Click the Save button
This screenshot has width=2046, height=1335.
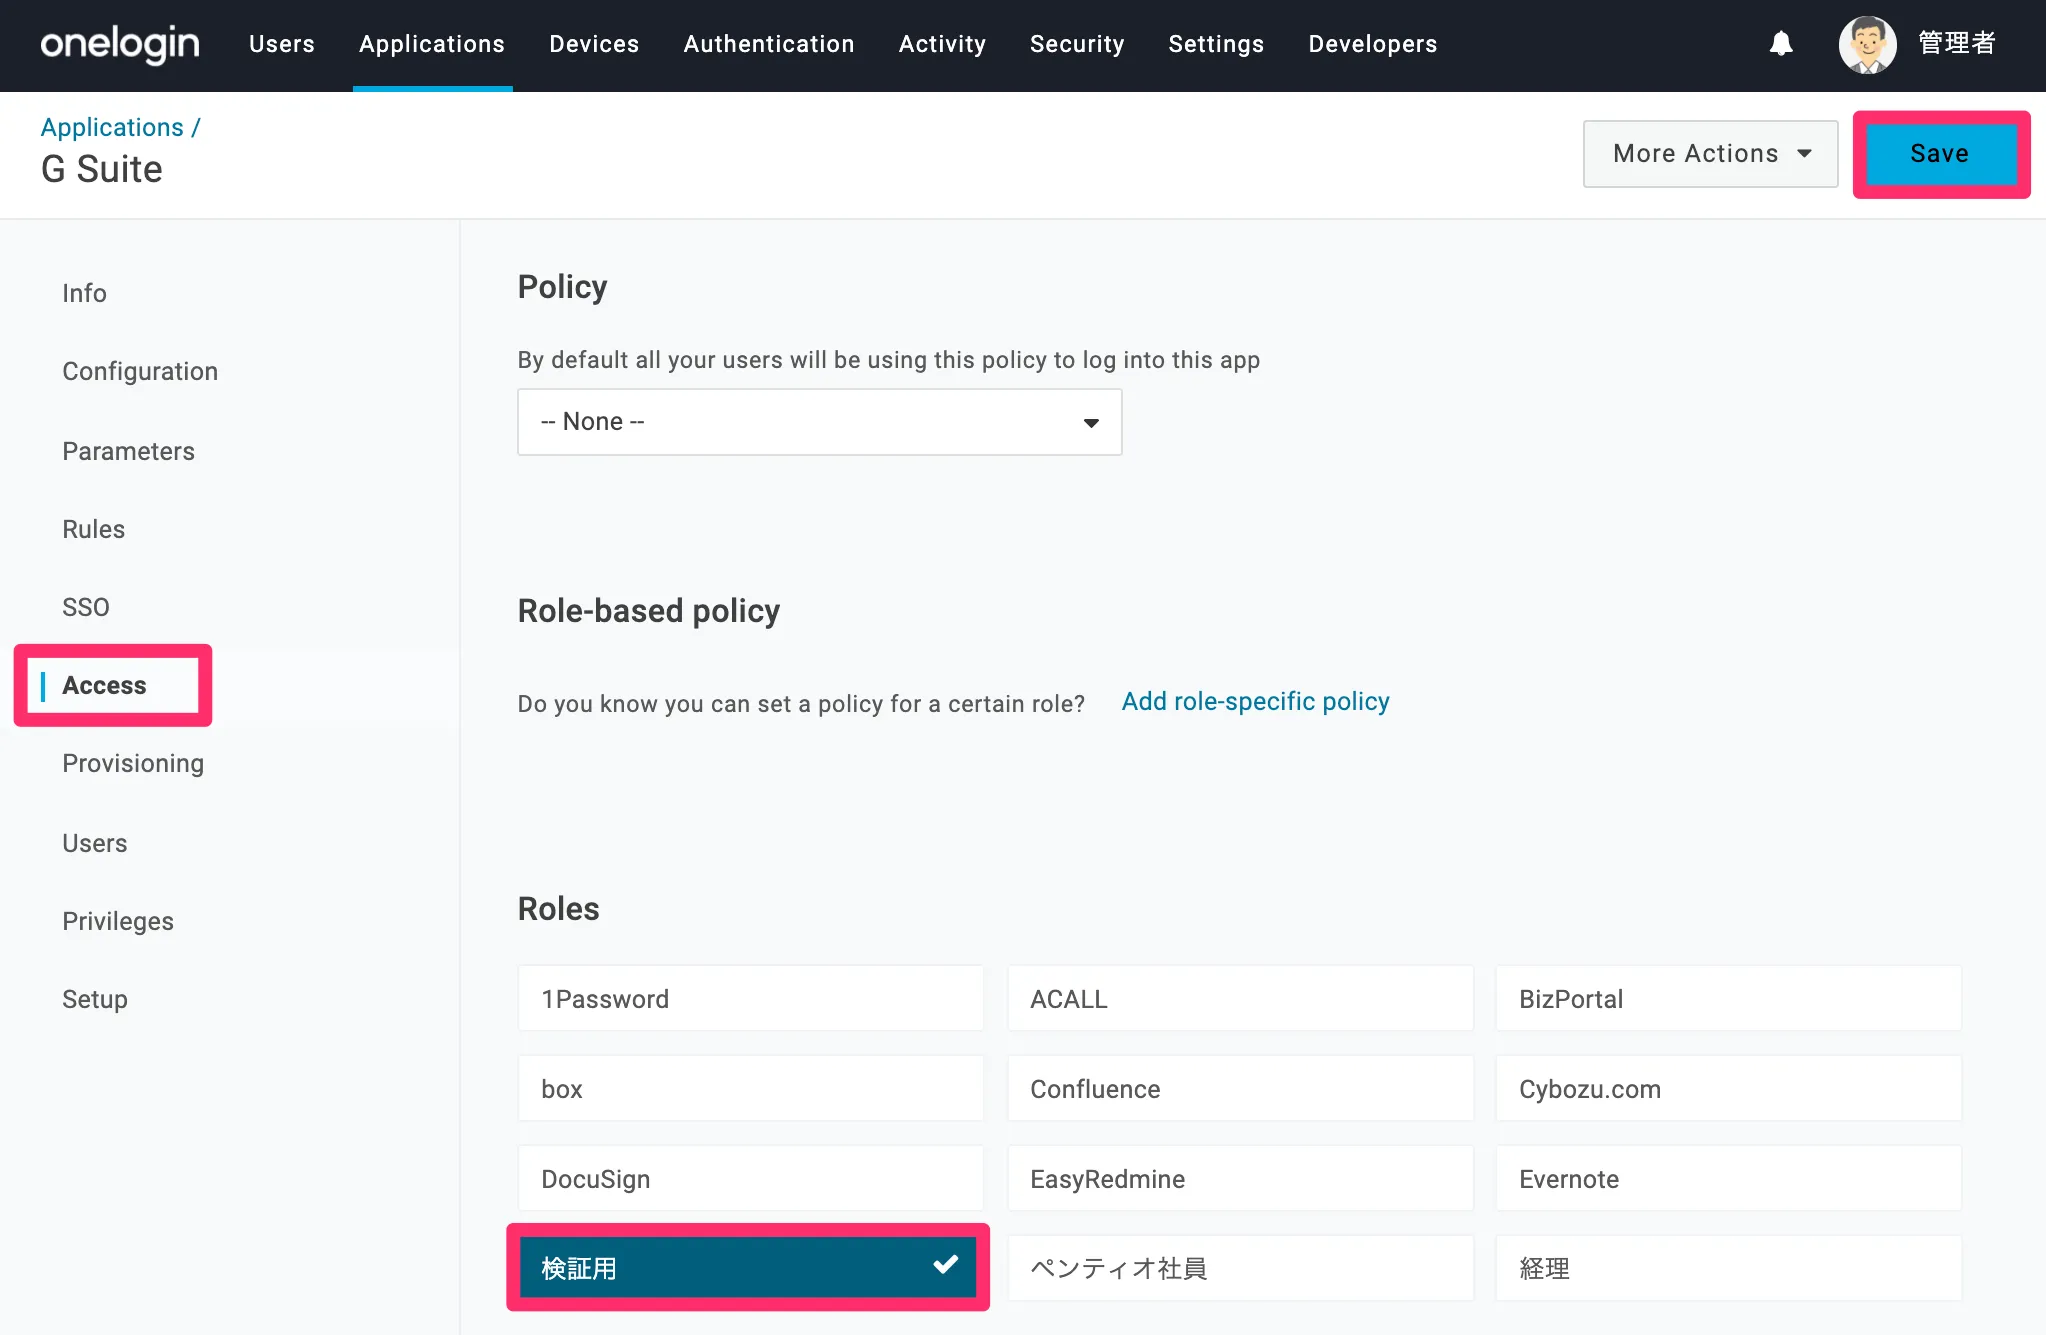tap(1939, 154)
